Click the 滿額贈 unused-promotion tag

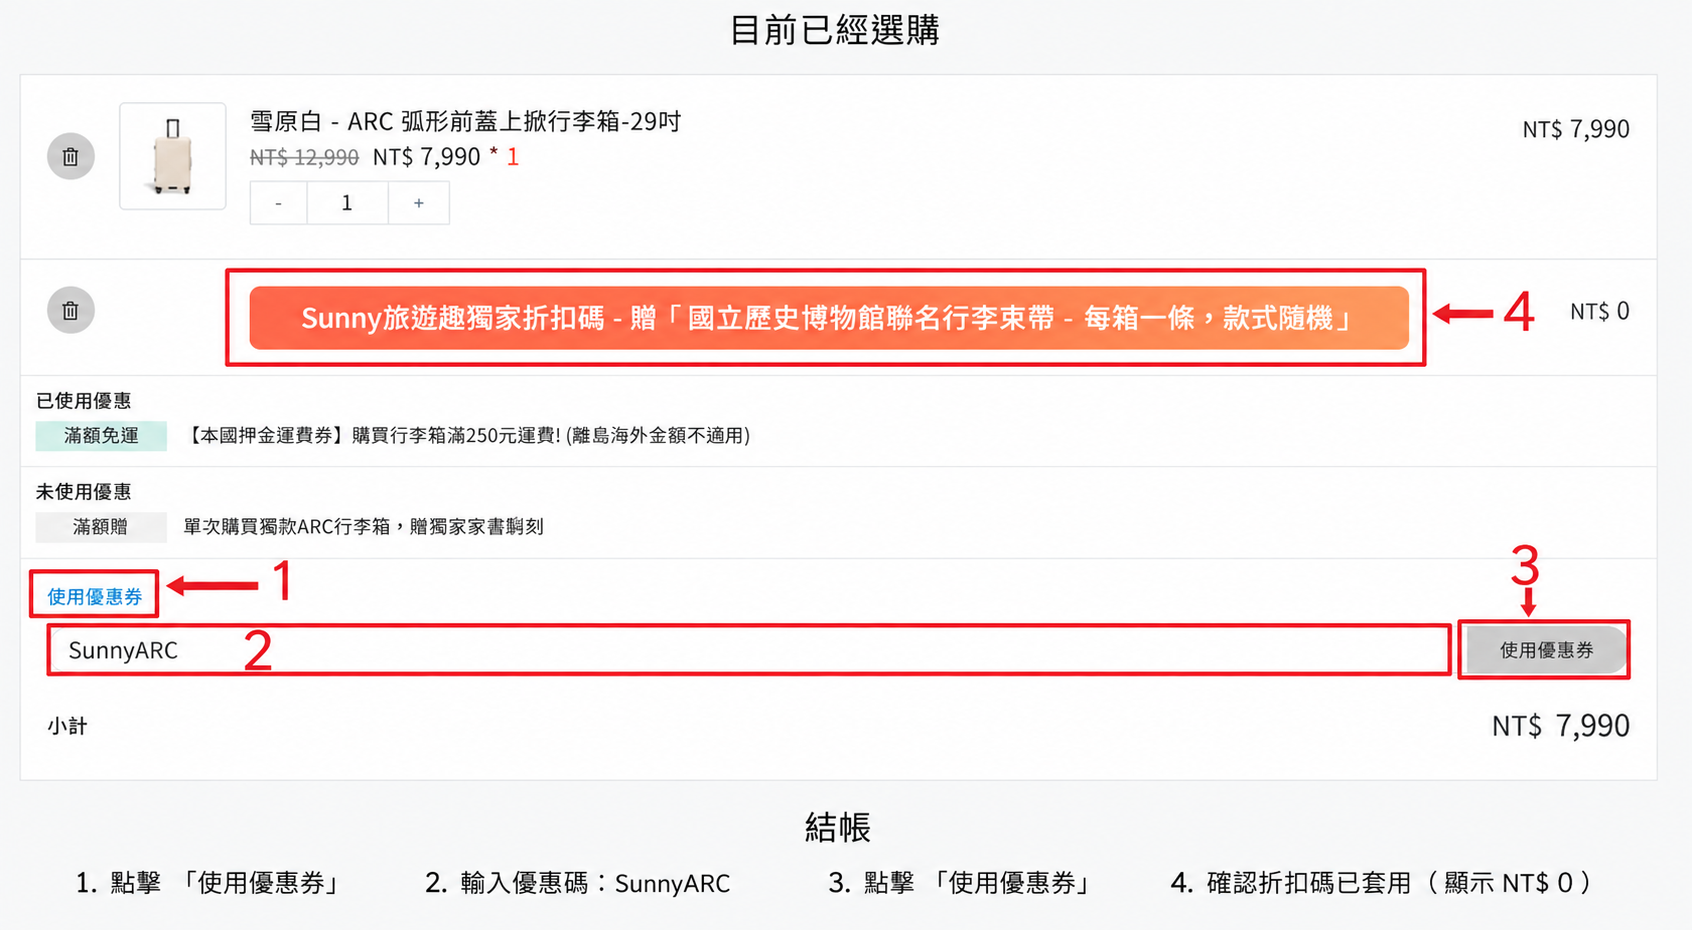[x=101, y=527]
